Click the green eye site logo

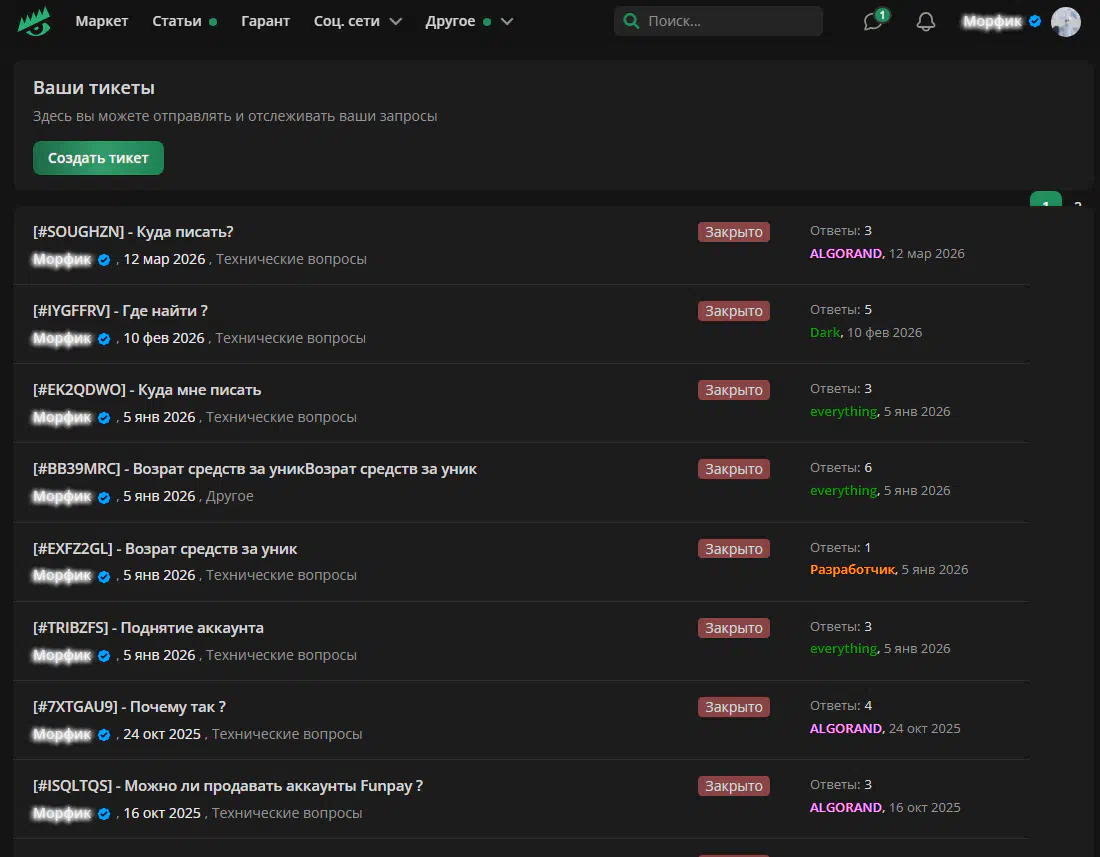click(x=34, y=21)
